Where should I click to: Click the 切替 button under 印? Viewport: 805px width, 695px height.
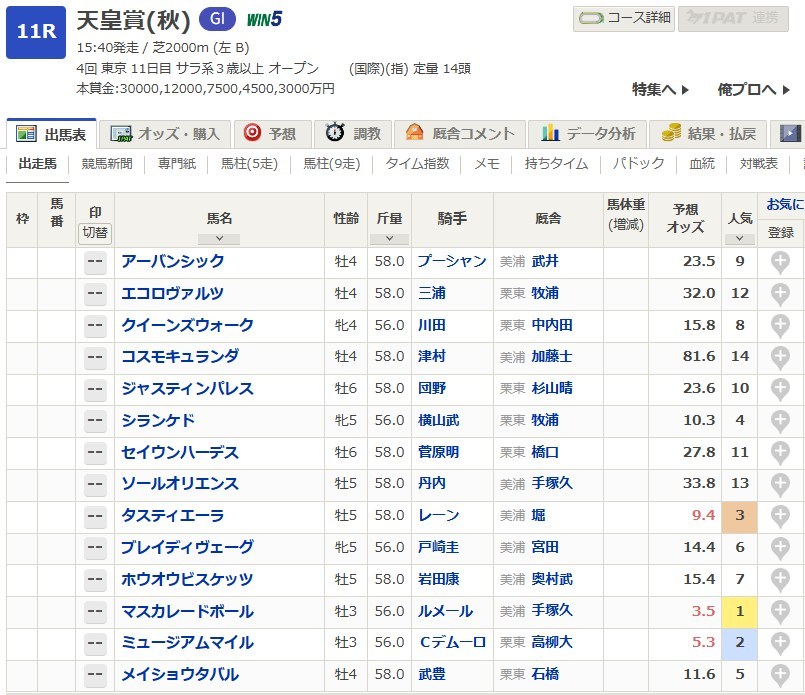95,233
